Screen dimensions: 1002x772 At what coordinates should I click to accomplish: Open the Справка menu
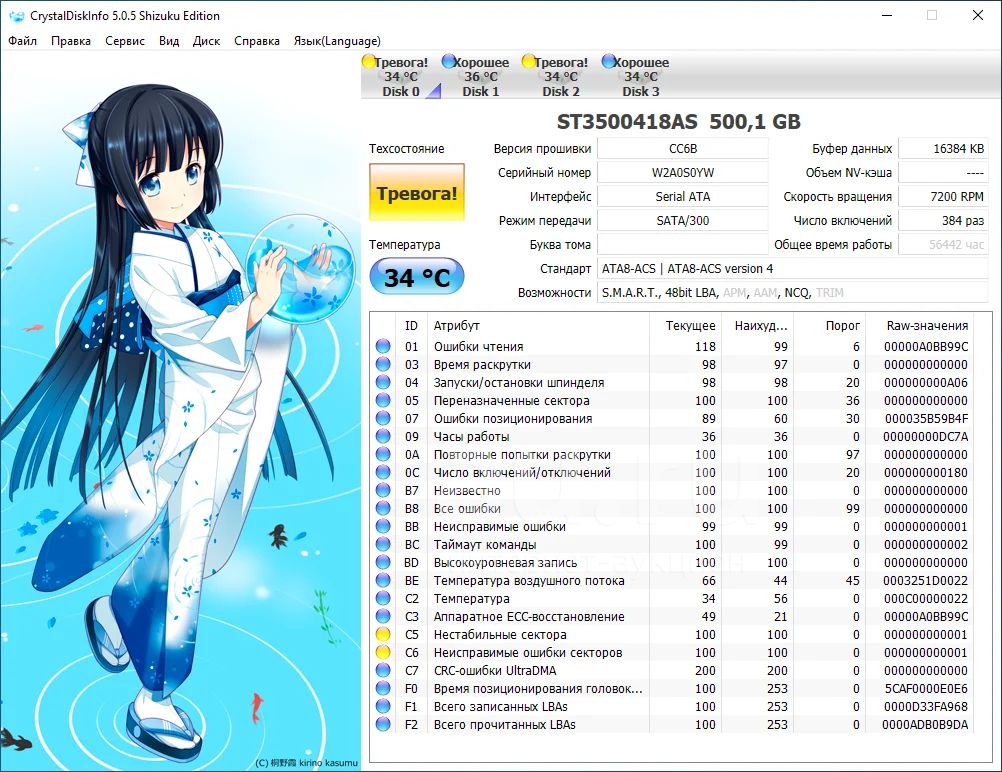(x=257, y=41)
